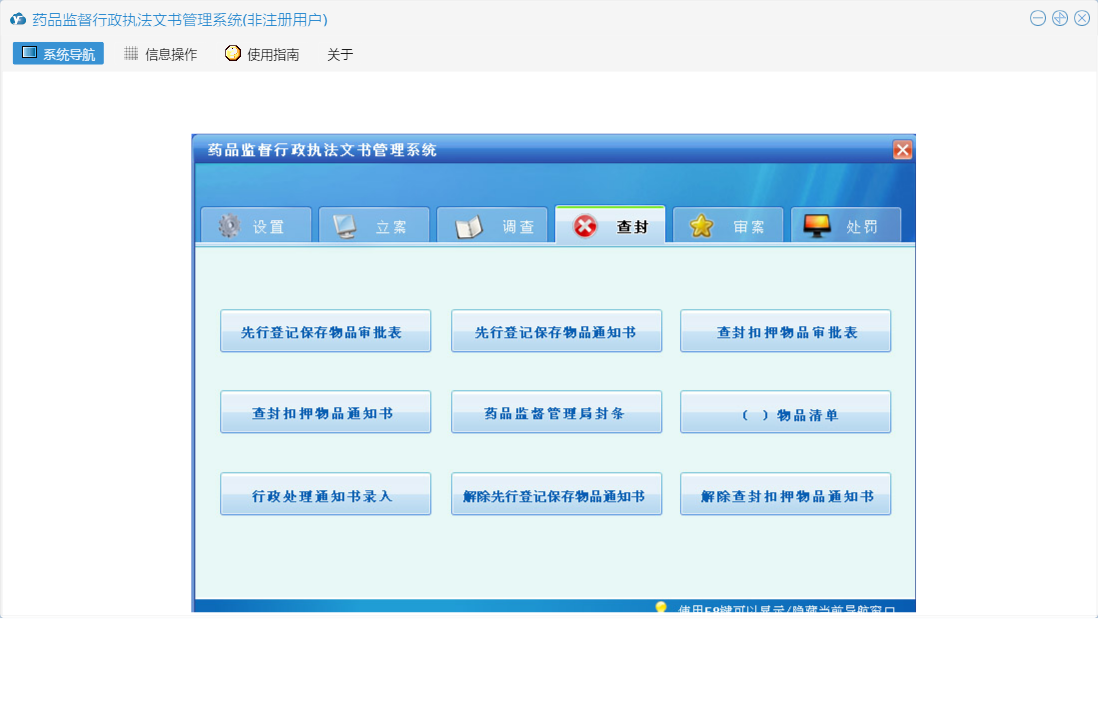Open the 系统导航 menu
1098x719 pixels.
58,53
